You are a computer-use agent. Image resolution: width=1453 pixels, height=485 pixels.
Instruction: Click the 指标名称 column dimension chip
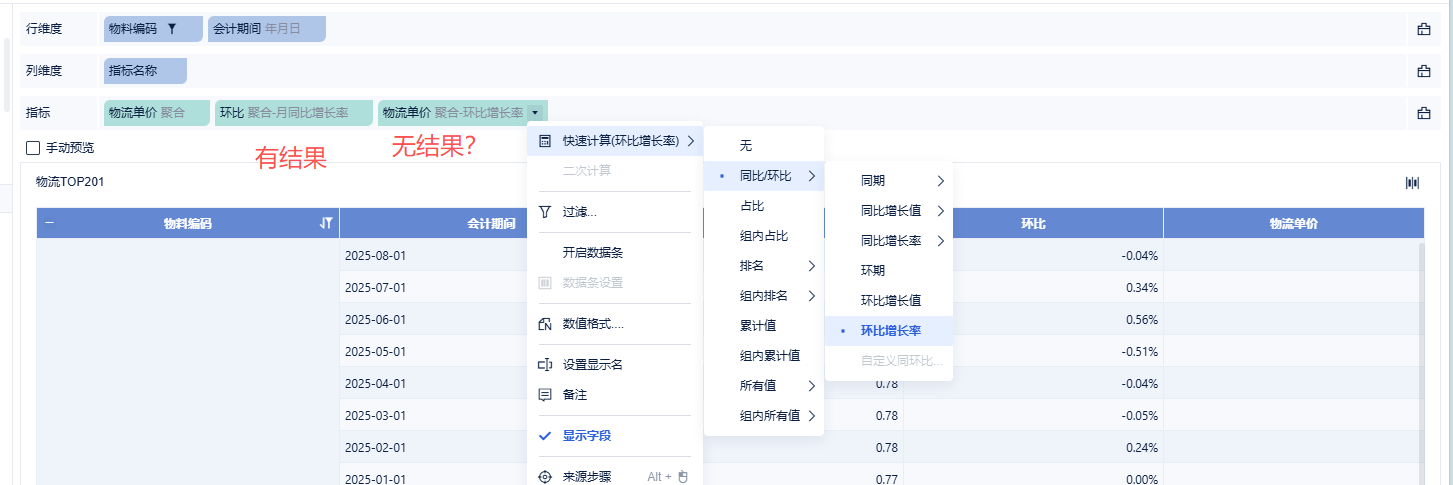(x=145, y=71)
